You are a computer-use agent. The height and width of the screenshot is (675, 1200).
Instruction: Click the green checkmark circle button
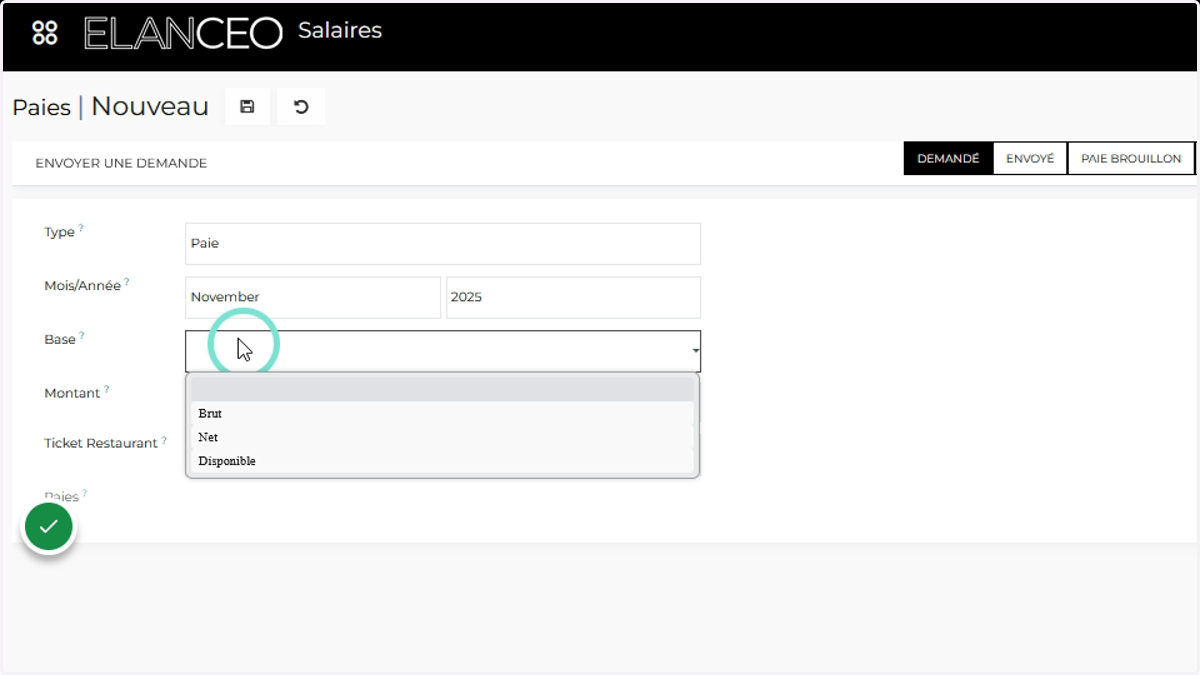pos(49,526)
